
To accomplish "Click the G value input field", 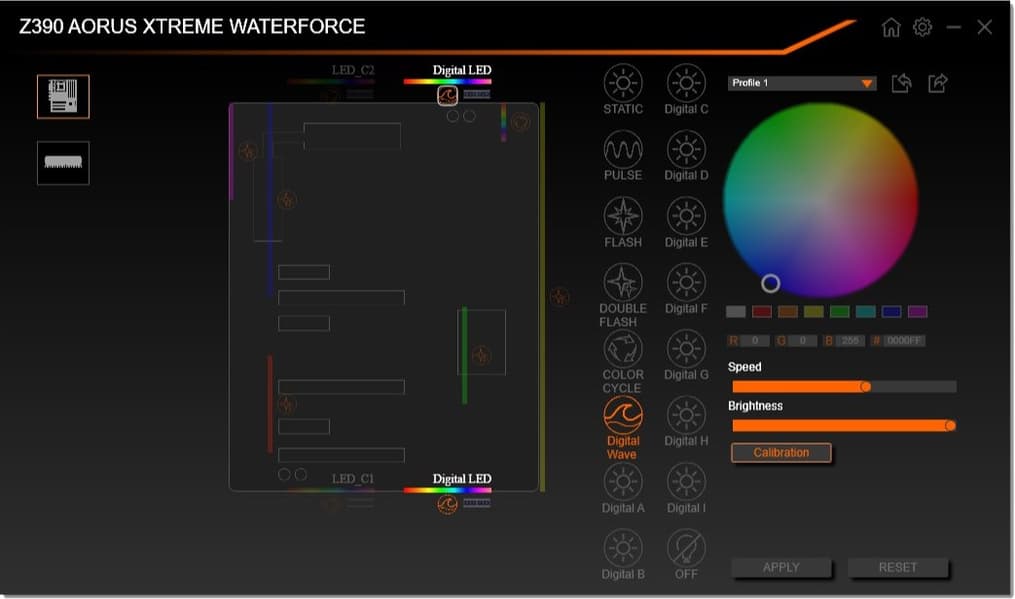I will (x=803, y=341).
